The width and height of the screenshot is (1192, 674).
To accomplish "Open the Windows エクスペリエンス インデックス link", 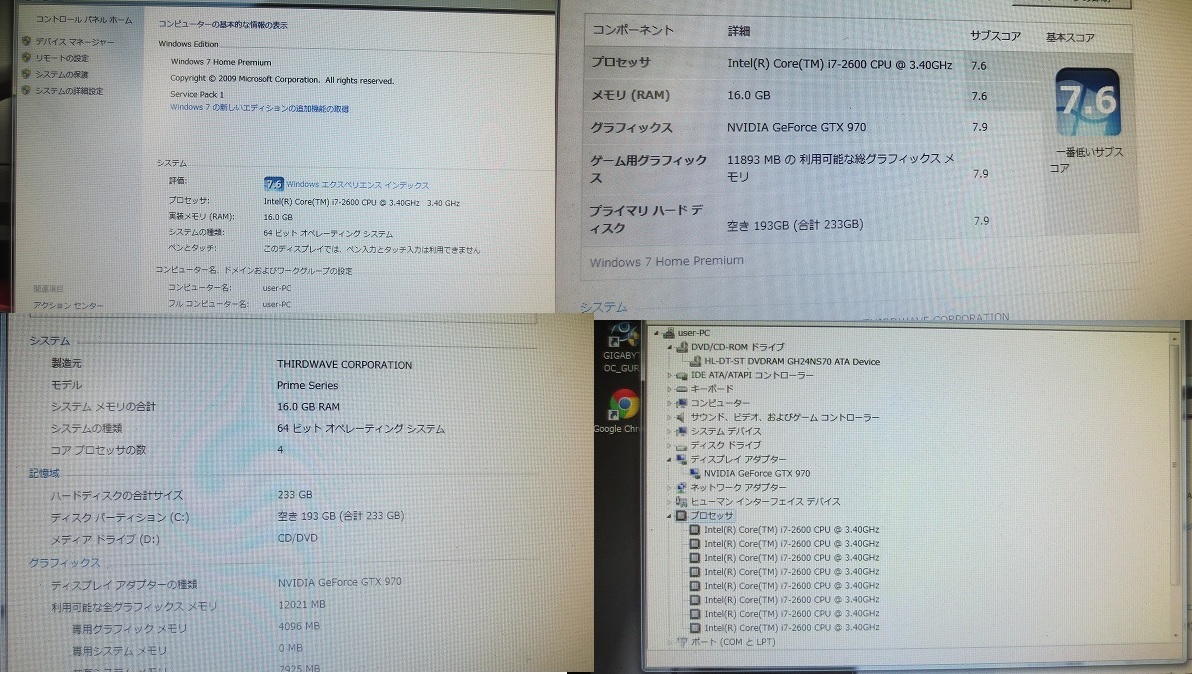I will [357, 185].
